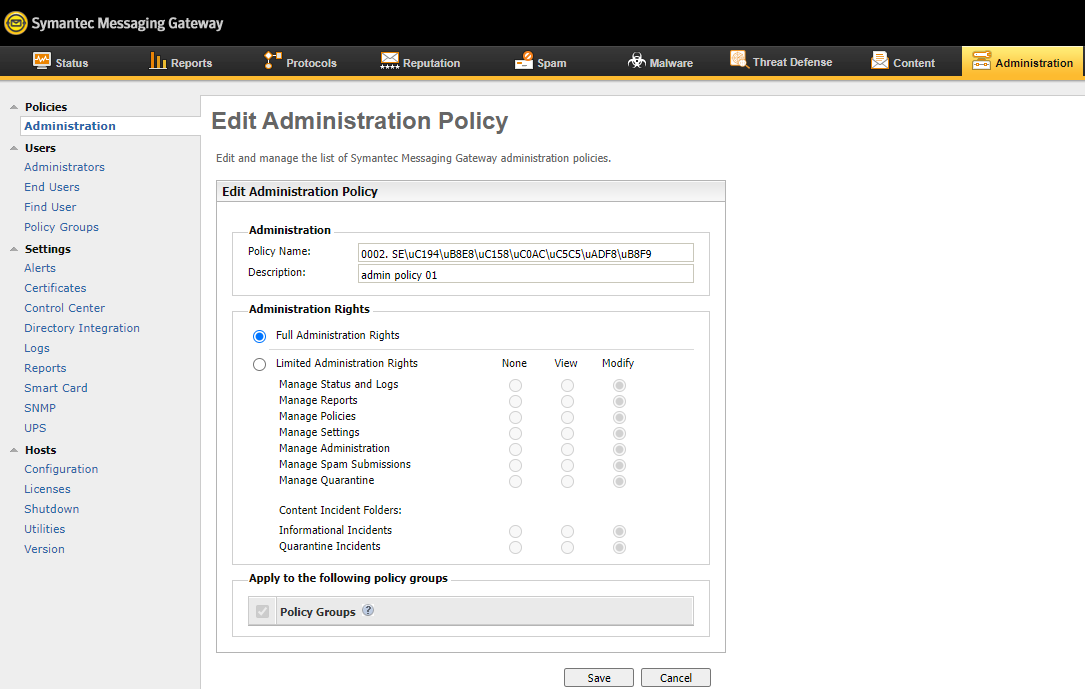Set Informational Incidents to View

tap(567, 531)
